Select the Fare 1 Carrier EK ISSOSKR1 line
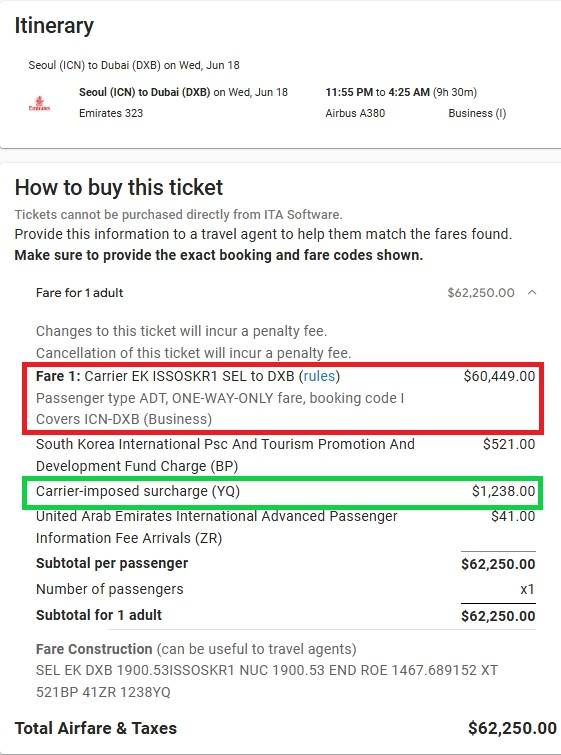The height and width of the screenshot is (755, 561). point(188,376)
